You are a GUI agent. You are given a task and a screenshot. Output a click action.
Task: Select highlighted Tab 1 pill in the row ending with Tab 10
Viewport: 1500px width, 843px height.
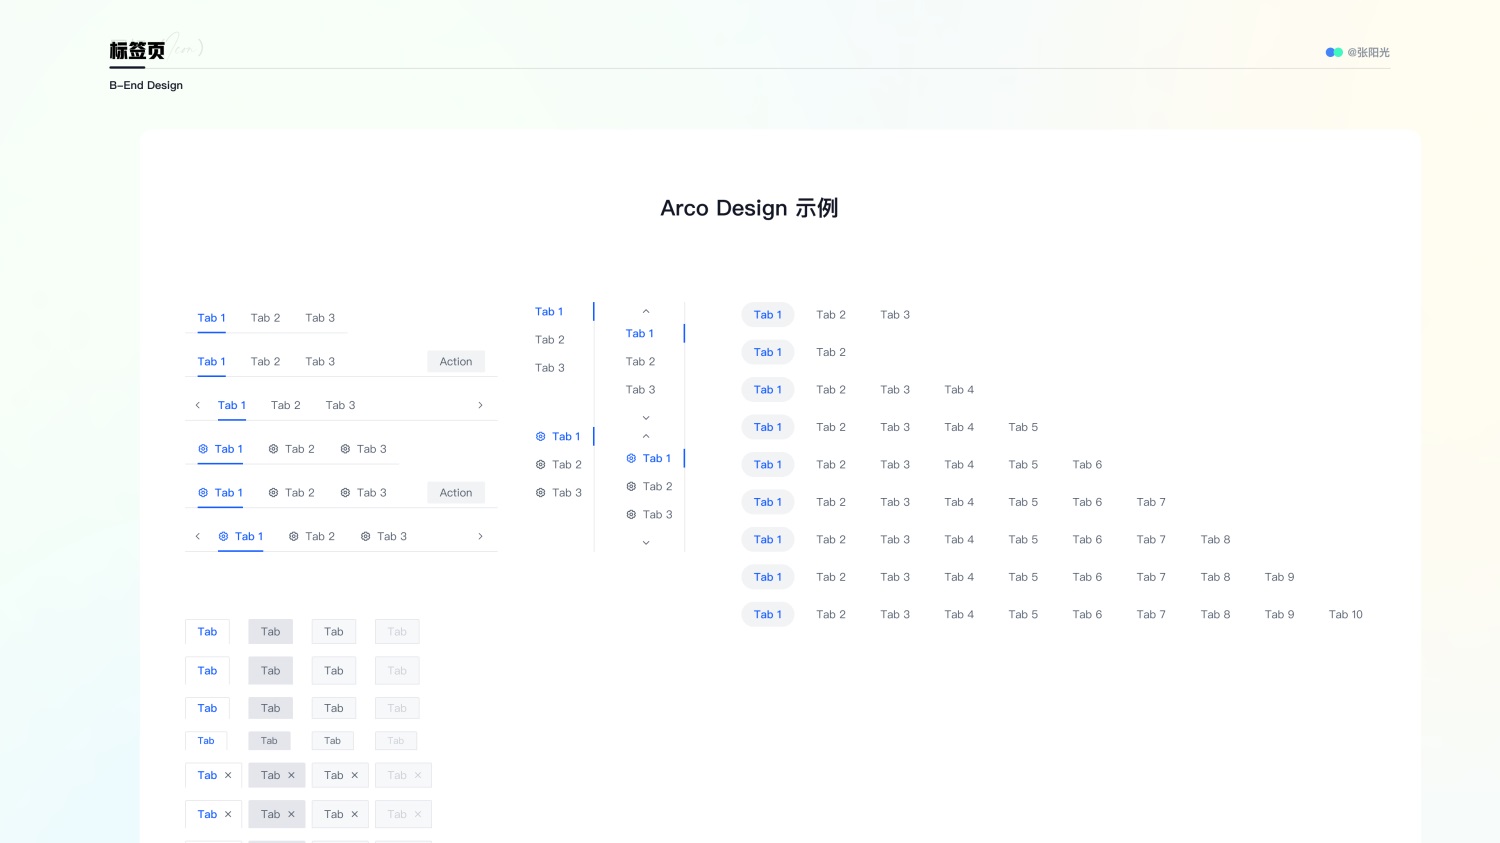click(x=768, y=615)
